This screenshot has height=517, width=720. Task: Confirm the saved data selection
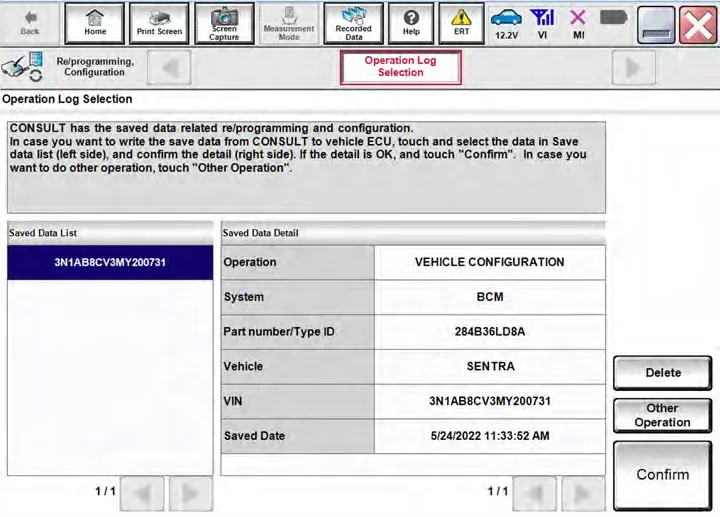(663, 475)
